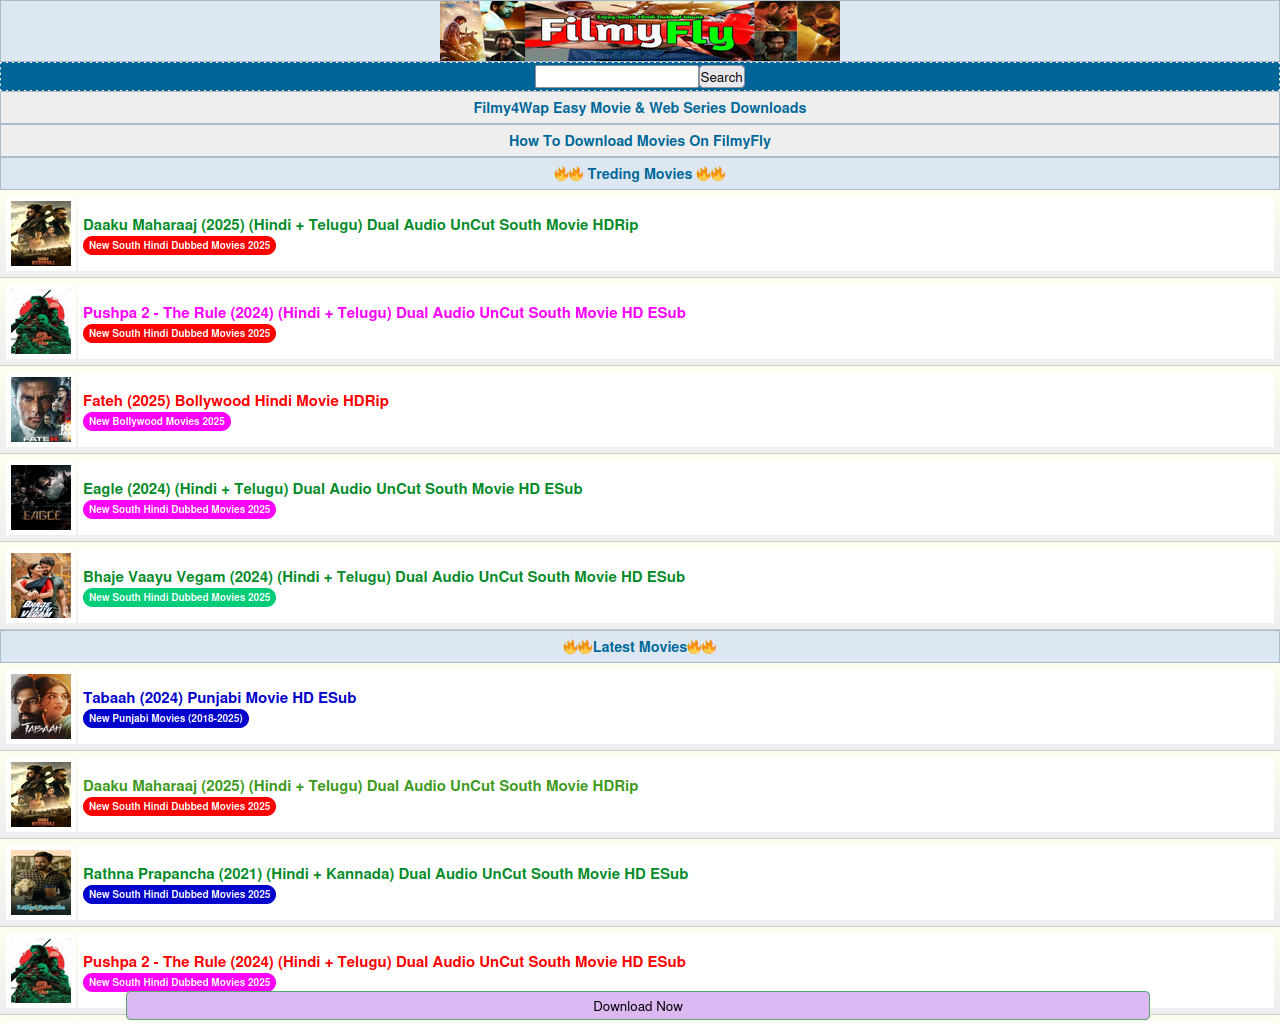Open Tabaah (2024) Punjabi Movie link
Image resolution: width=1280 pixels, height=1024 pixels.
(220, 698)
